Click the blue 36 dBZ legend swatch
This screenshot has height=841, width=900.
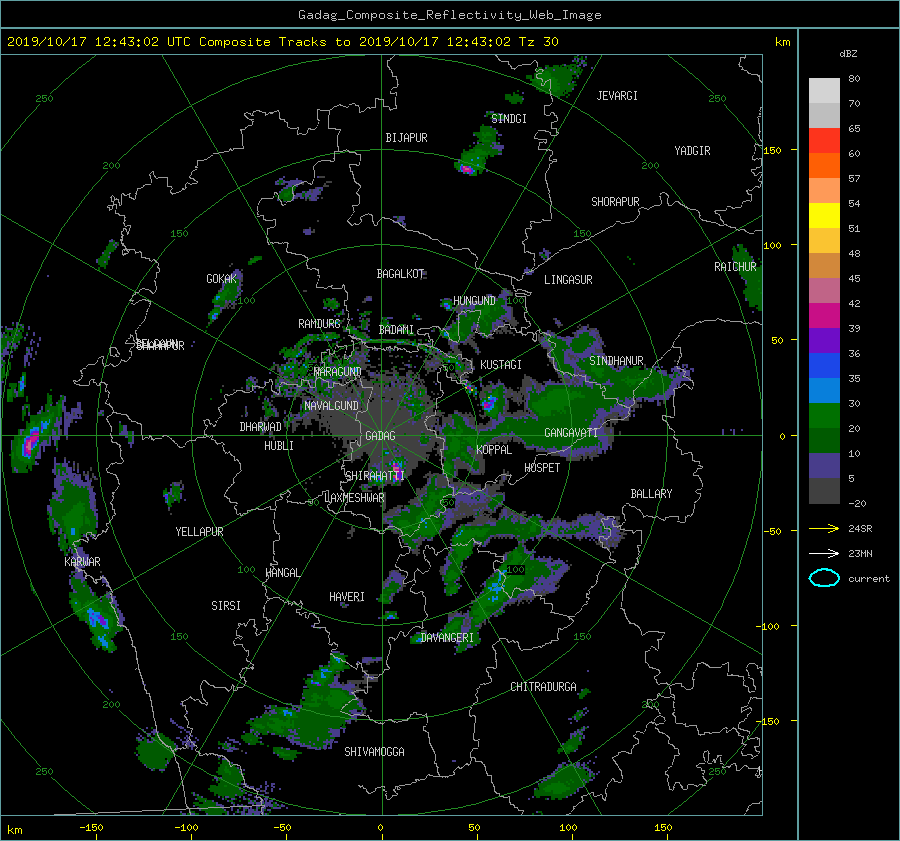coord(824,366)
